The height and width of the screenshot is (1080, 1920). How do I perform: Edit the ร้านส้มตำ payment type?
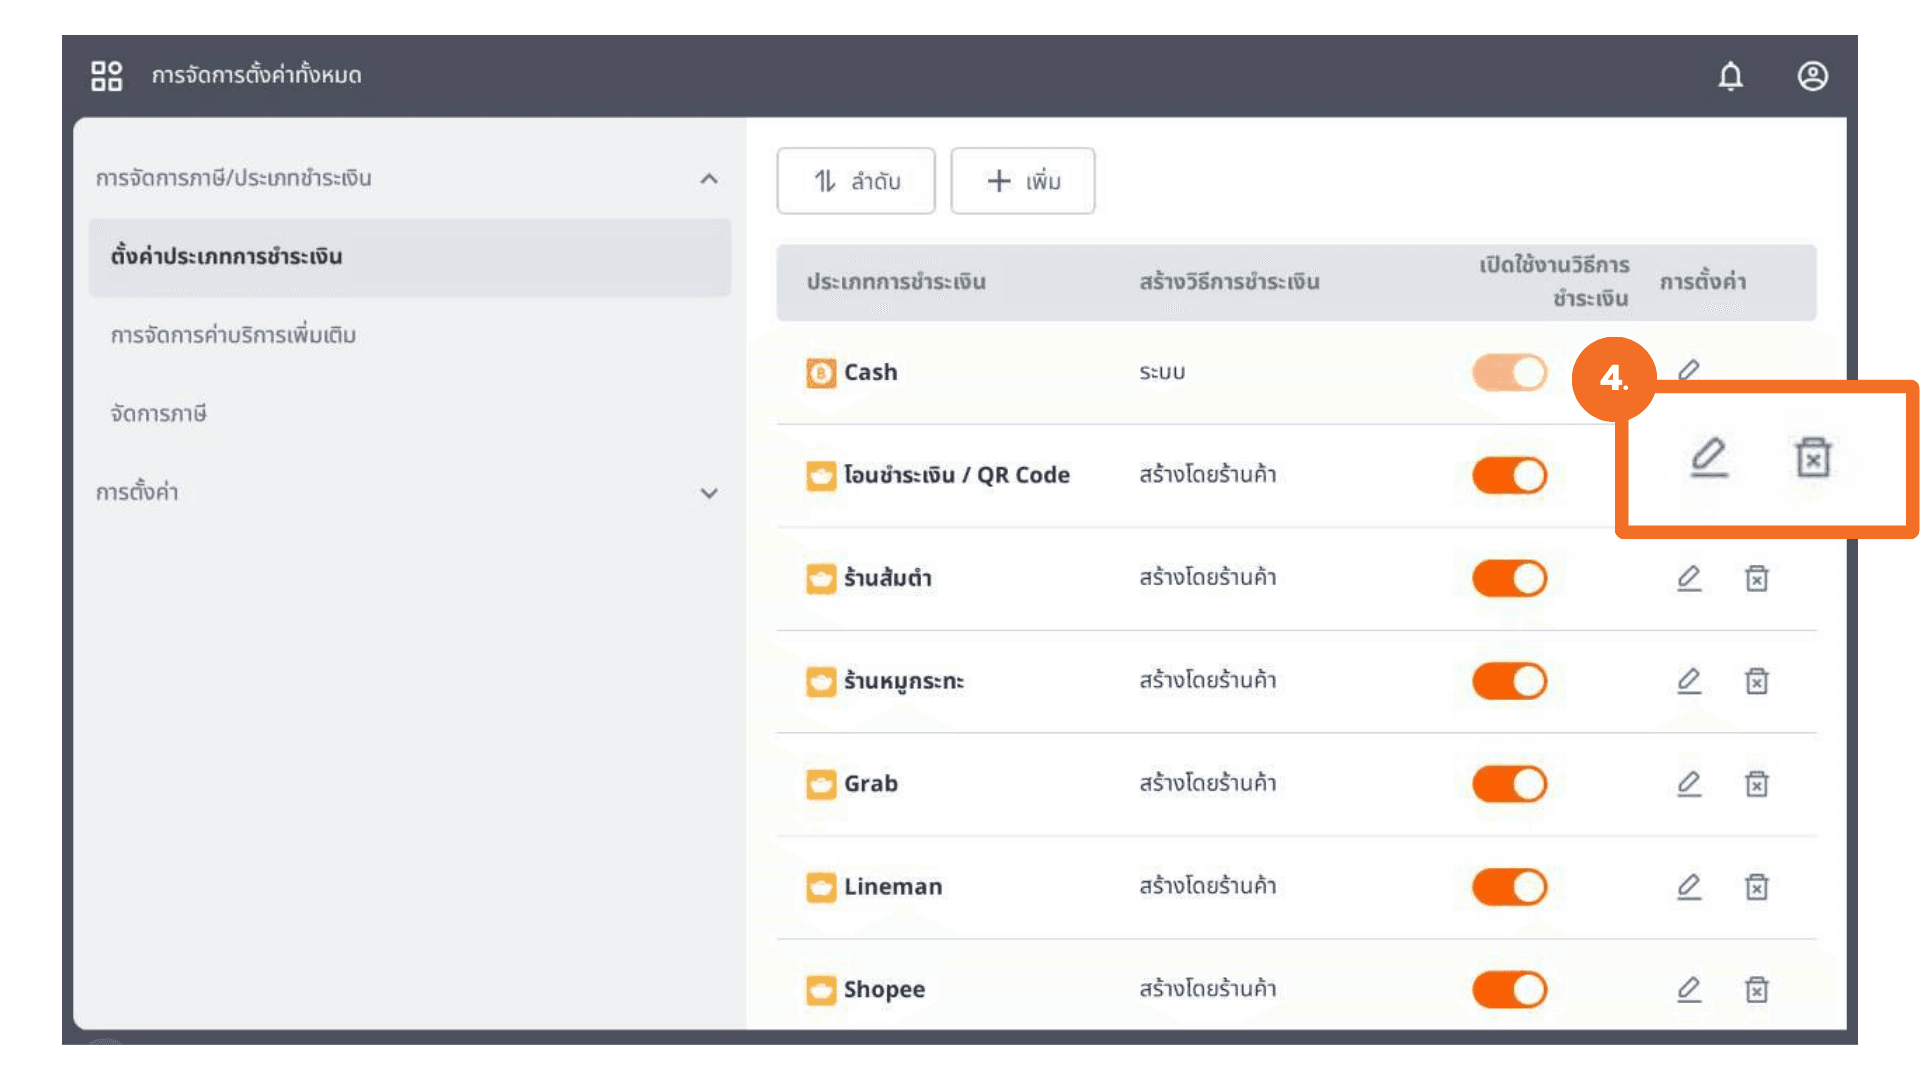(x=1689, y=578)
